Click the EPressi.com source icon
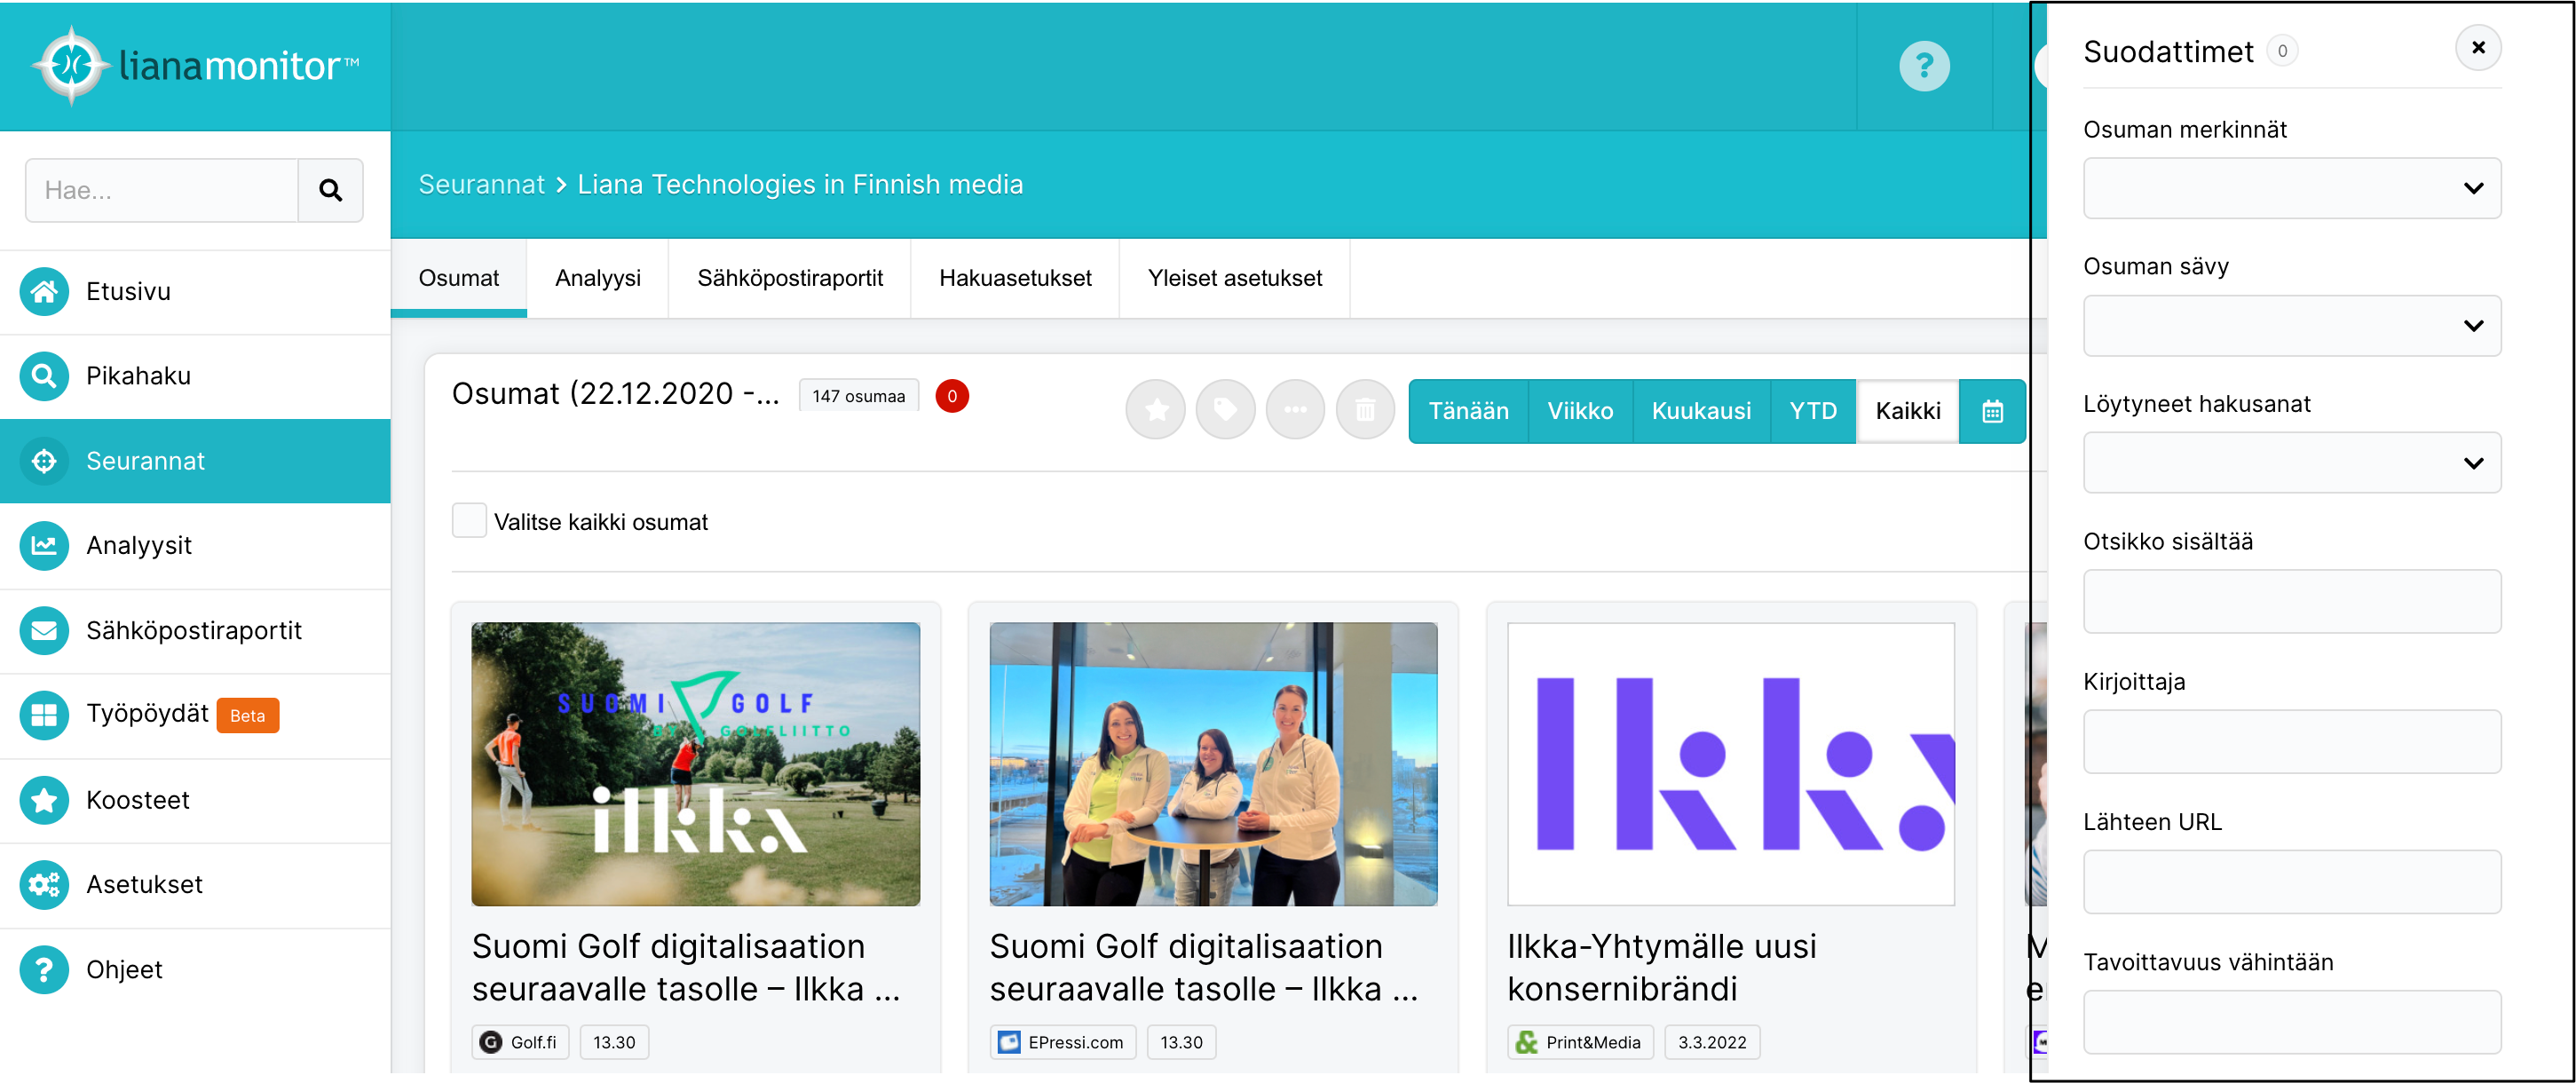Viewport: 2576px width, 1083px height. coord(1009,1042)
